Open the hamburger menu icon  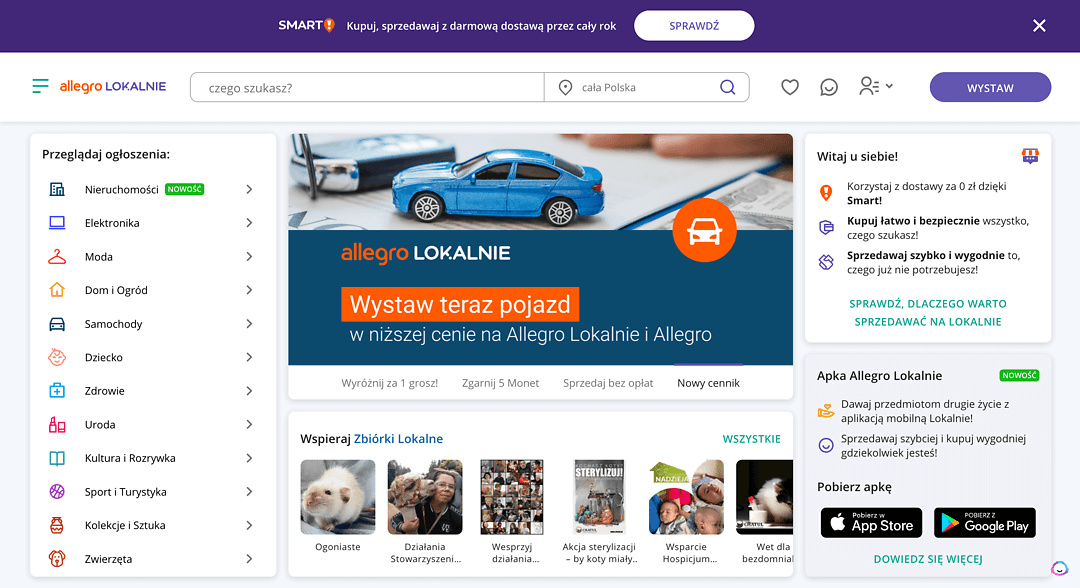point(41,86)
